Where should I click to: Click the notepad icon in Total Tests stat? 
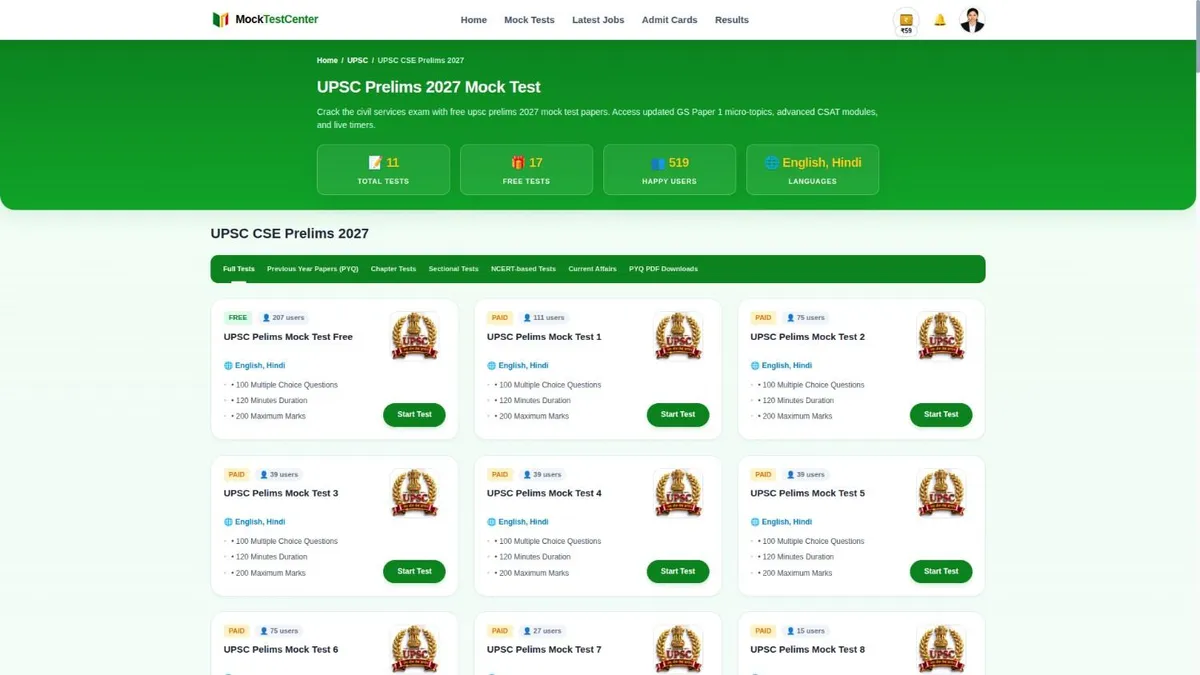click(375, 162)
